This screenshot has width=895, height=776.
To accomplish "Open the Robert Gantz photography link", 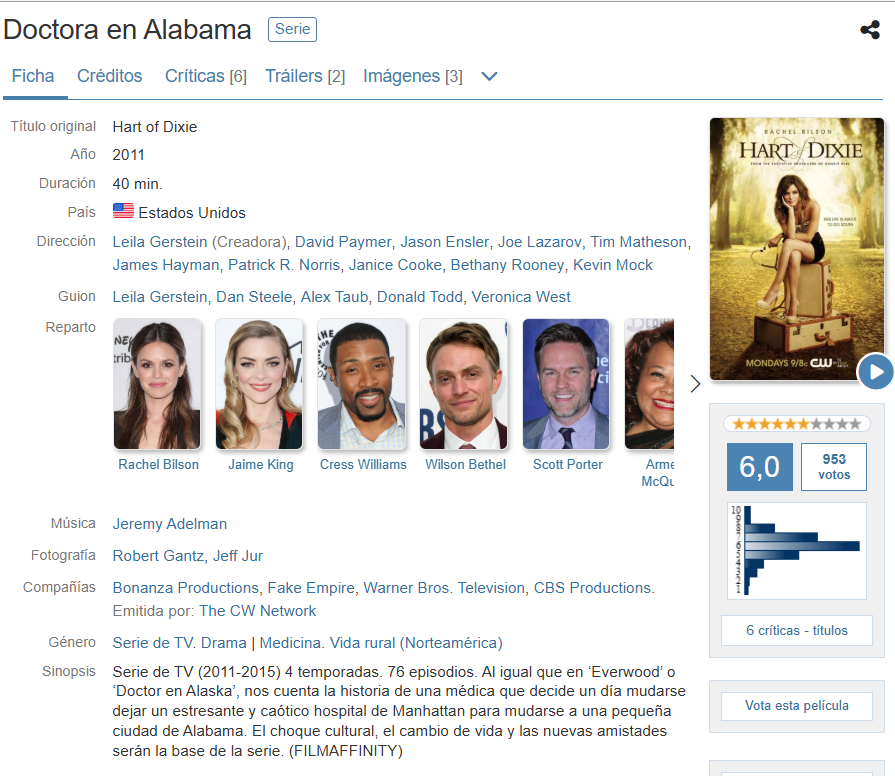I will pos(158,556).
